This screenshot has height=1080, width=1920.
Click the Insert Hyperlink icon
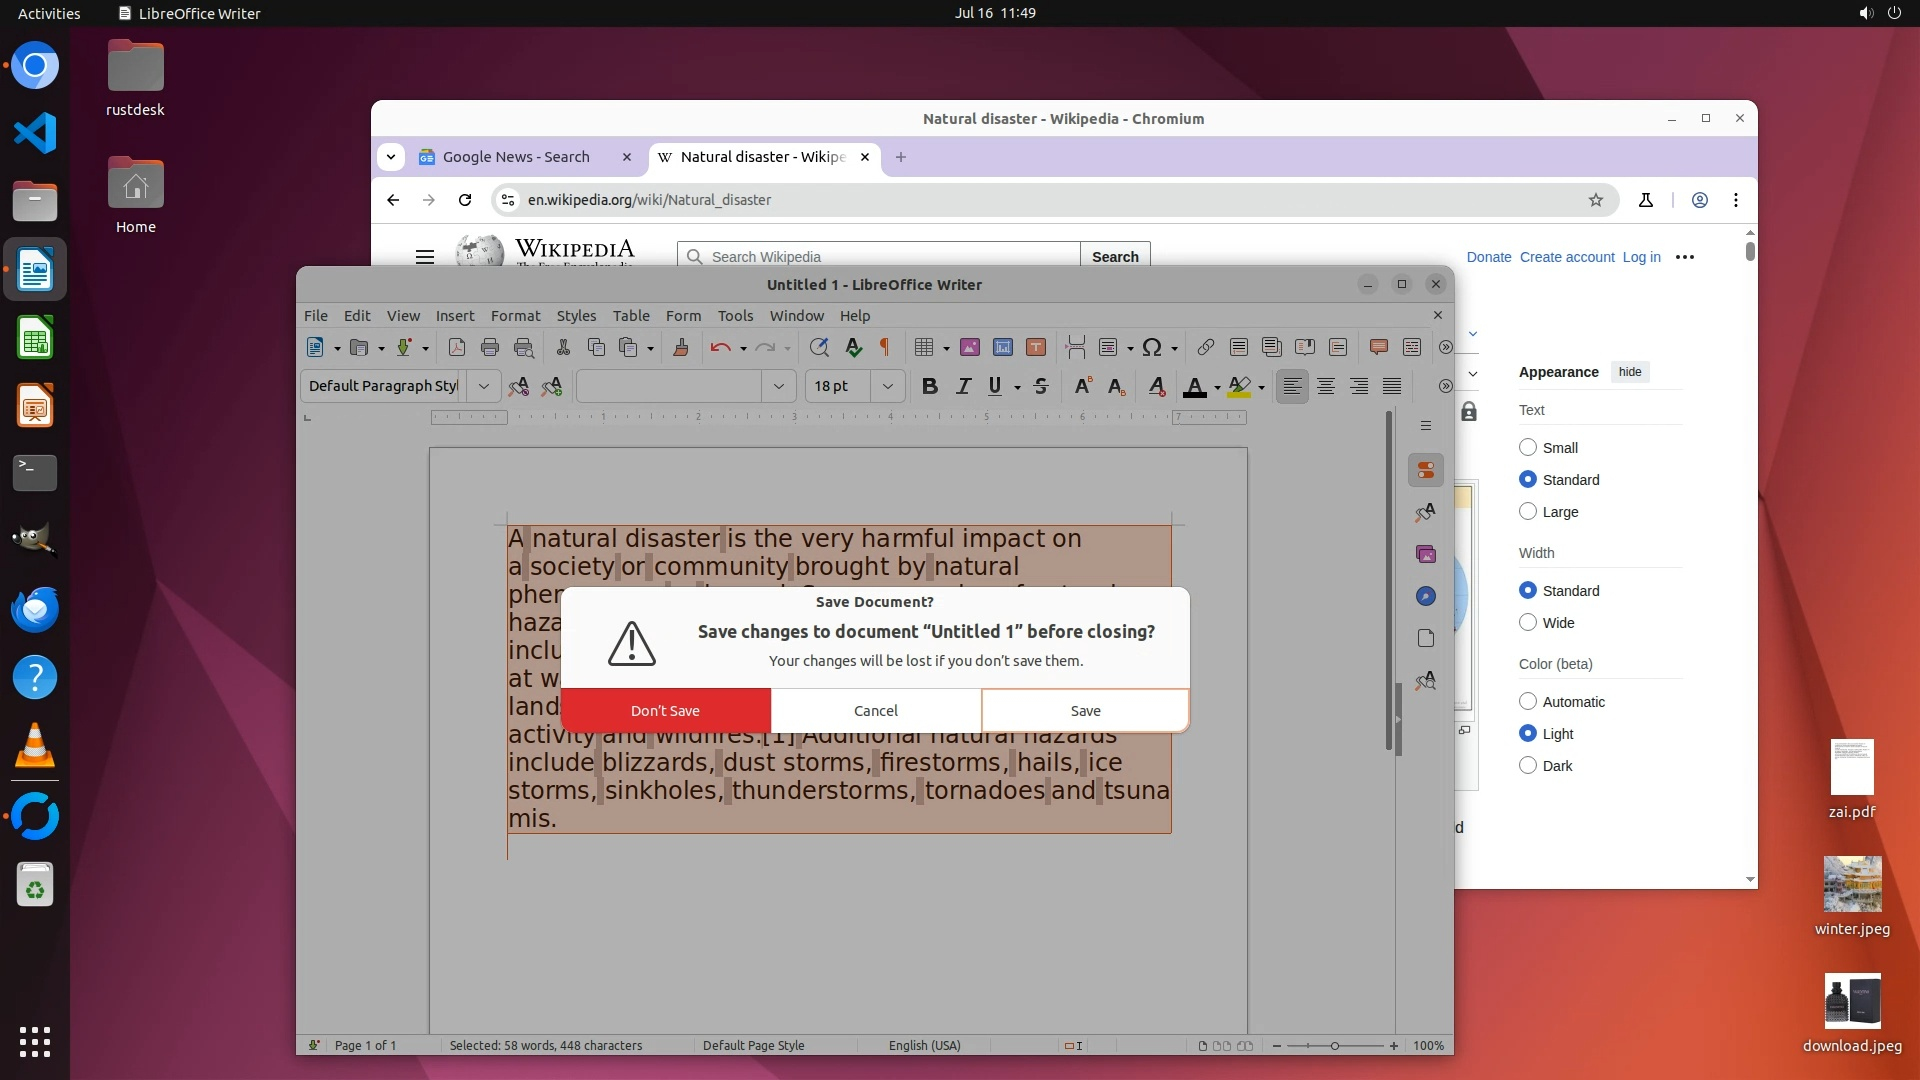[x=1205, y=347]
